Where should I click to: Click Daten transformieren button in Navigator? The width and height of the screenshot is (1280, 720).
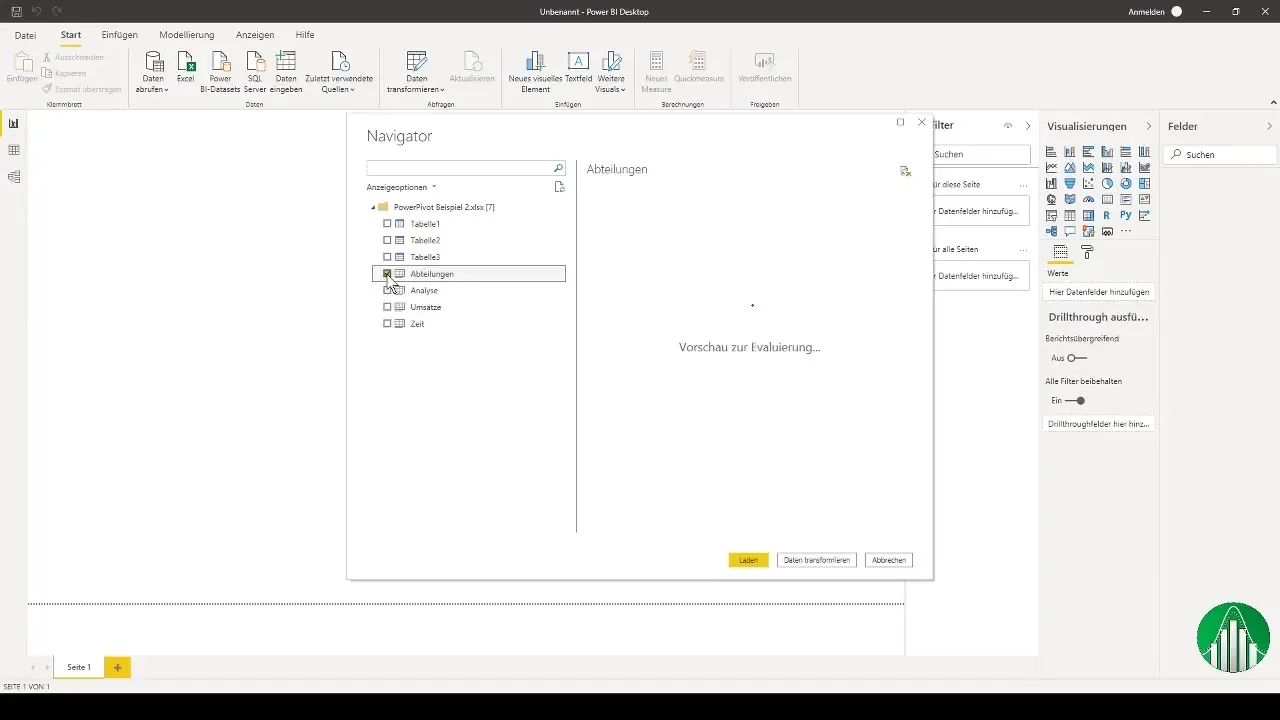click(817, 560)
